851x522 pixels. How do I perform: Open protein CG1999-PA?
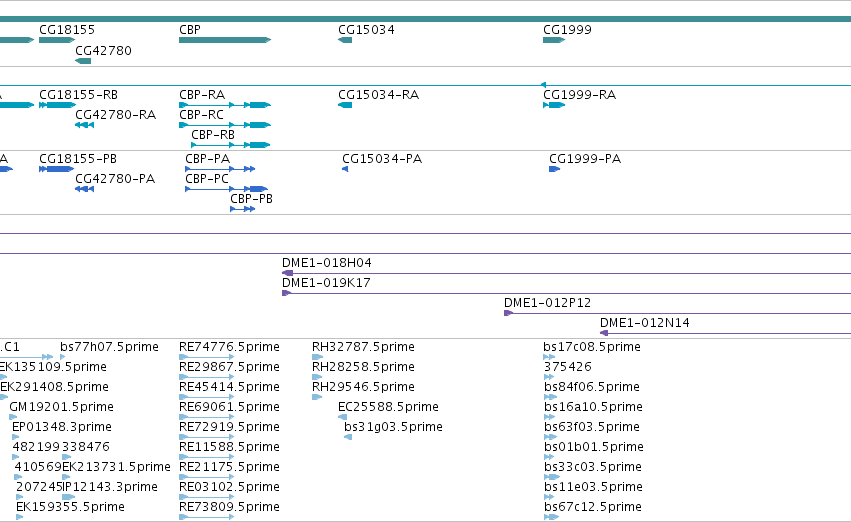coord(585,159)
